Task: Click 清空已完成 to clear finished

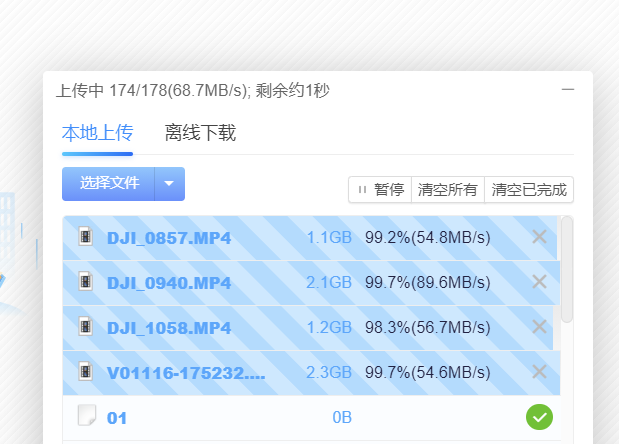Action: pos(529,190)
